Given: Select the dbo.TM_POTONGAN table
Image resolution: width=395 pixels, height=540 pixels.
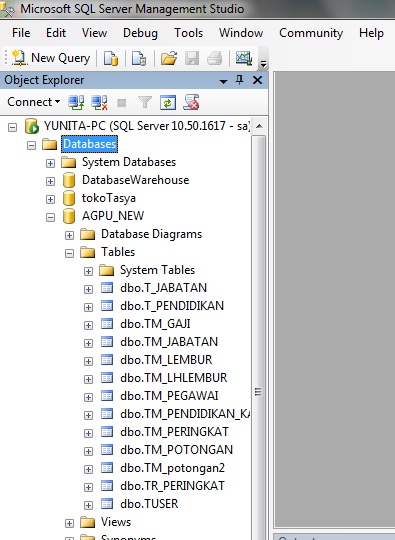Looking at the screenshot, I should (x=176, y=450).
